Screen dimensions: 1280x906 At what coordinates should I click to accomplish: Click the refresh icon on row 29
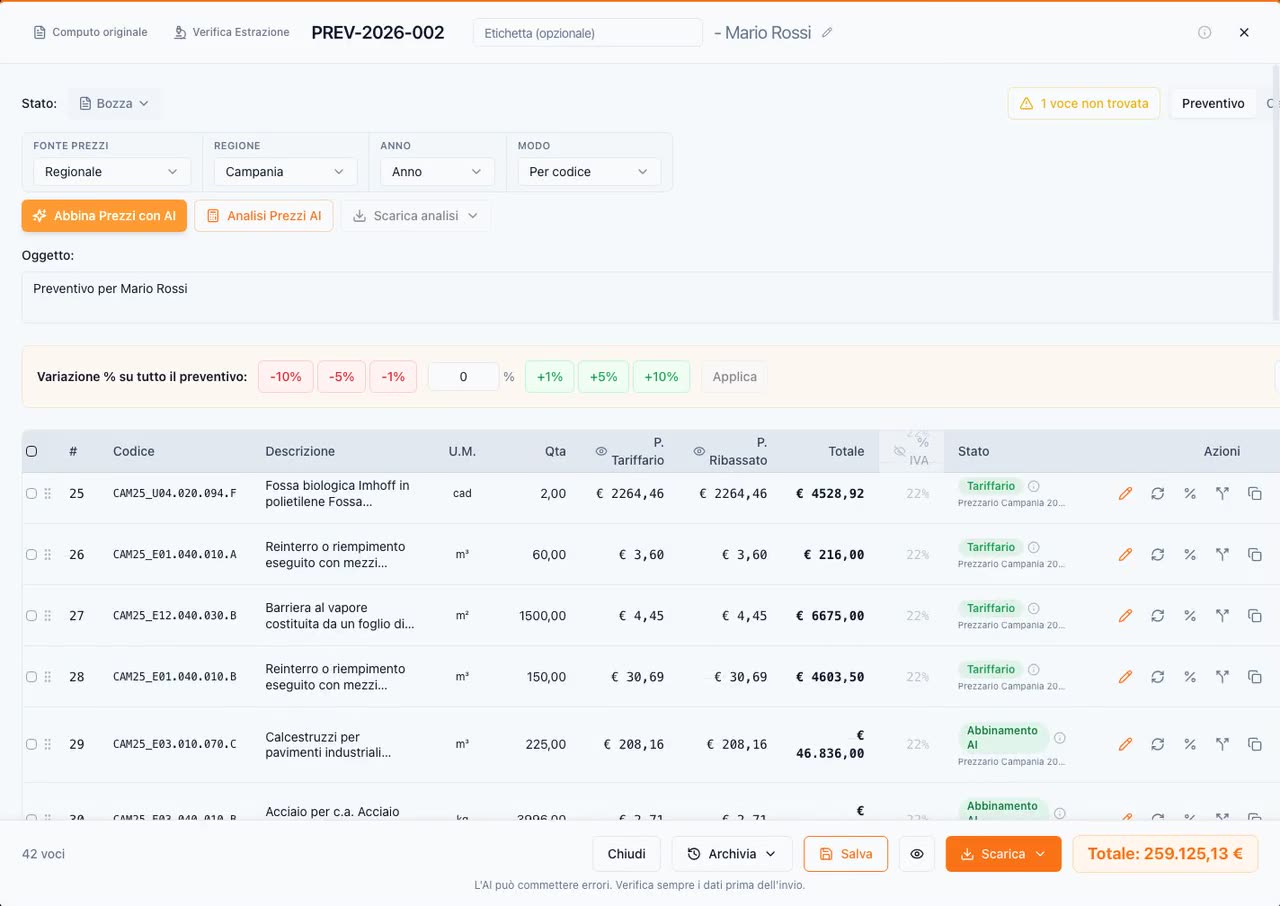1158,744
